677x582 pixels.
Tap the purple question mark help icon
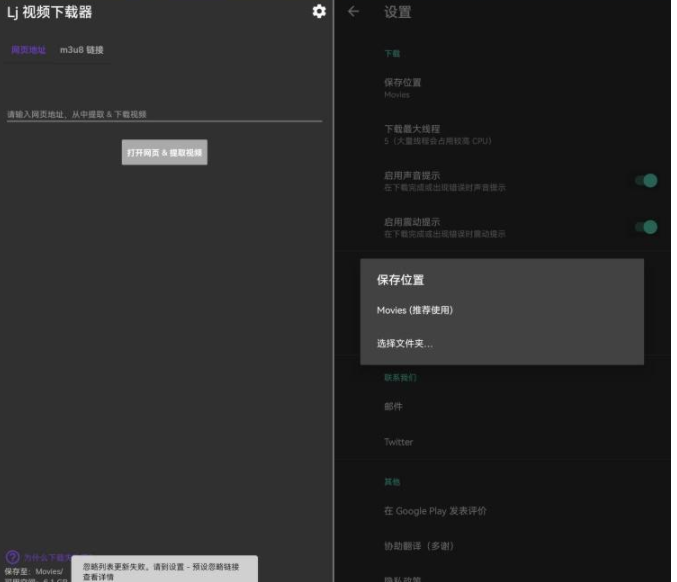[x=12, y=557]
